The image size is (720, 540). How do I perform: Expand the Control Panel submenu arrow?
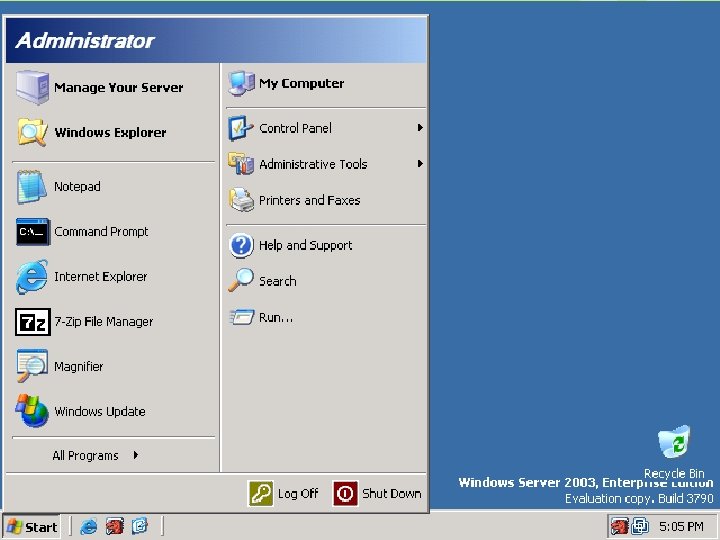pyautogui.click(x=420, y=128)
